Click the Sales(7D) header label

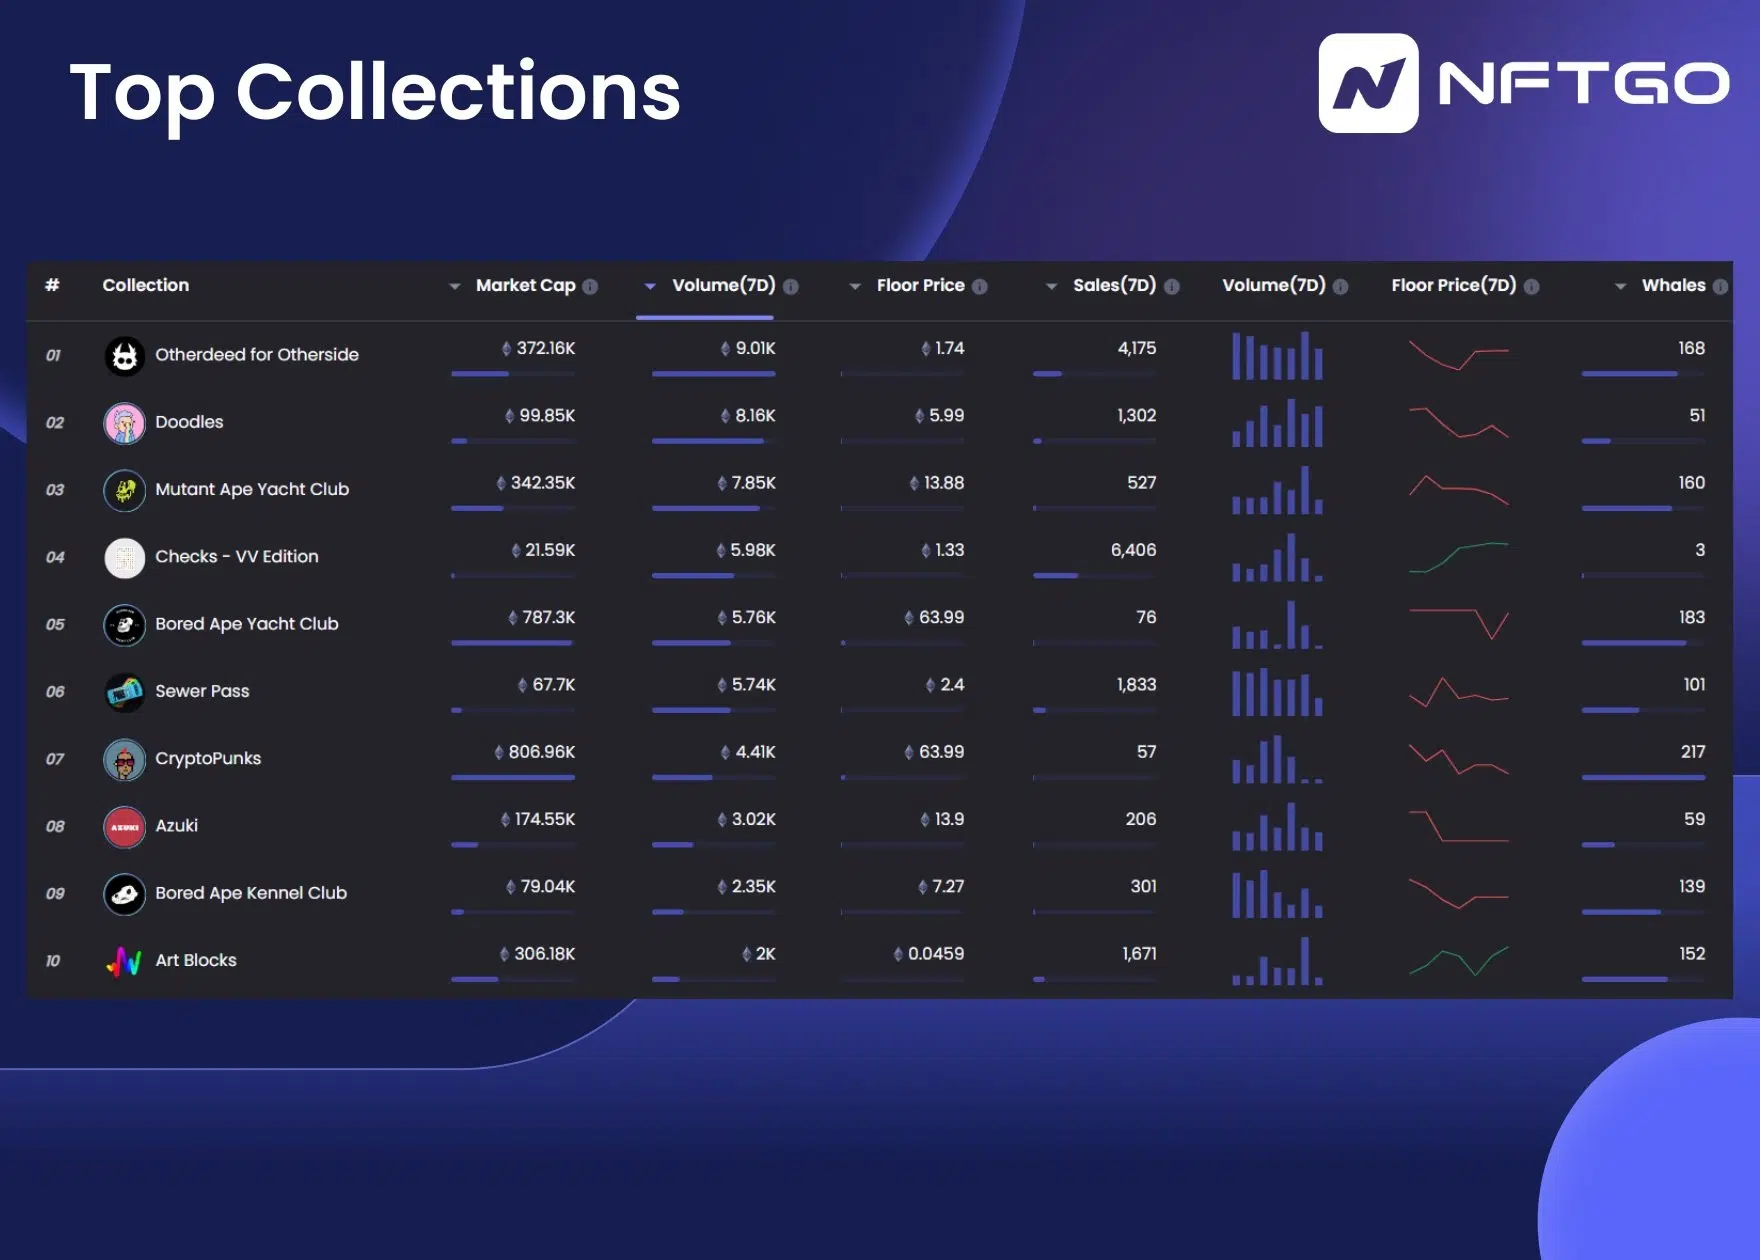click(1115, 286)
